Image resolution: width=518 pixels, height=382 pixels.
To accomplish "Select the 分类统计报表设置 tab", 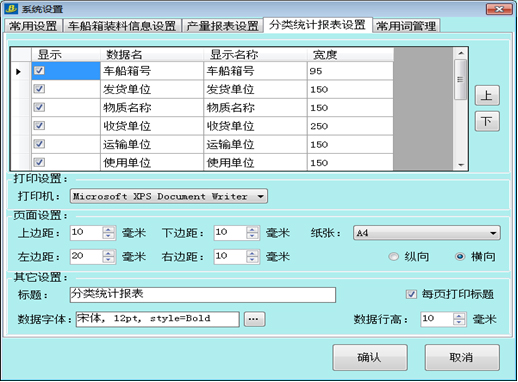I will pyautogui.click(x=317, y=25).
